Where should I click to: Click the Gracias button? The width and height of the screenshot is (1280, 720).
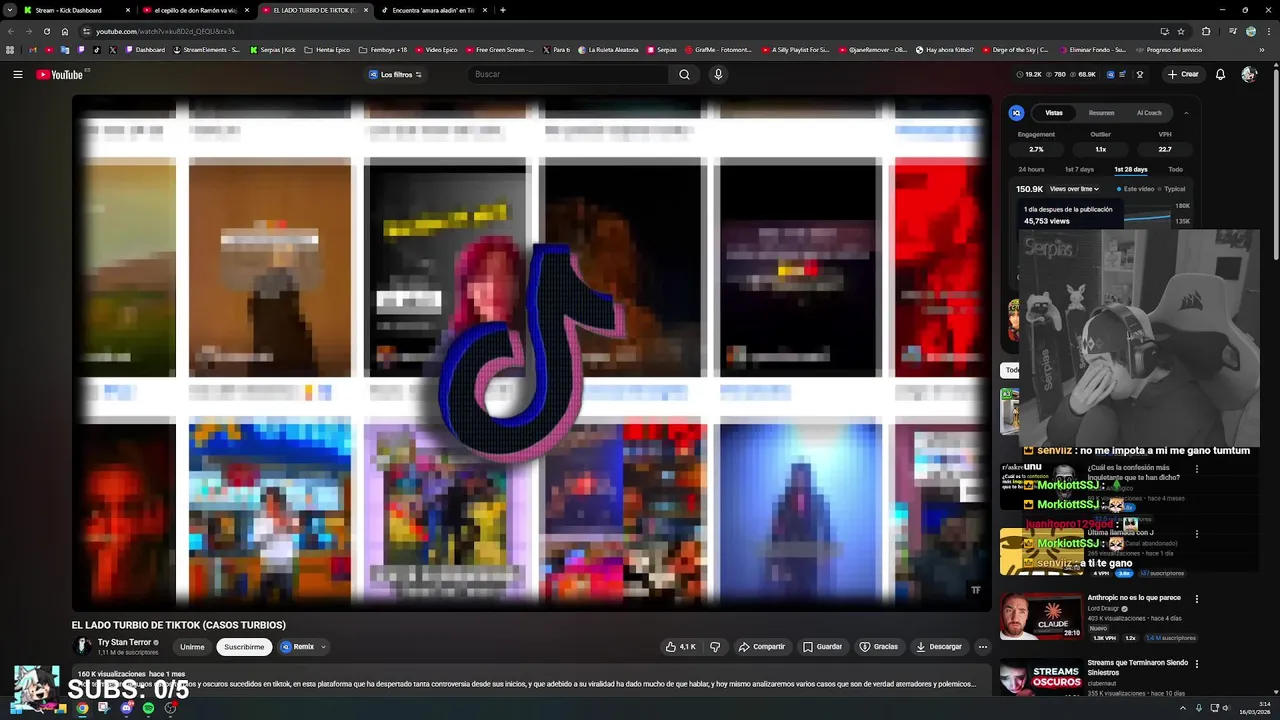(879, 647)
